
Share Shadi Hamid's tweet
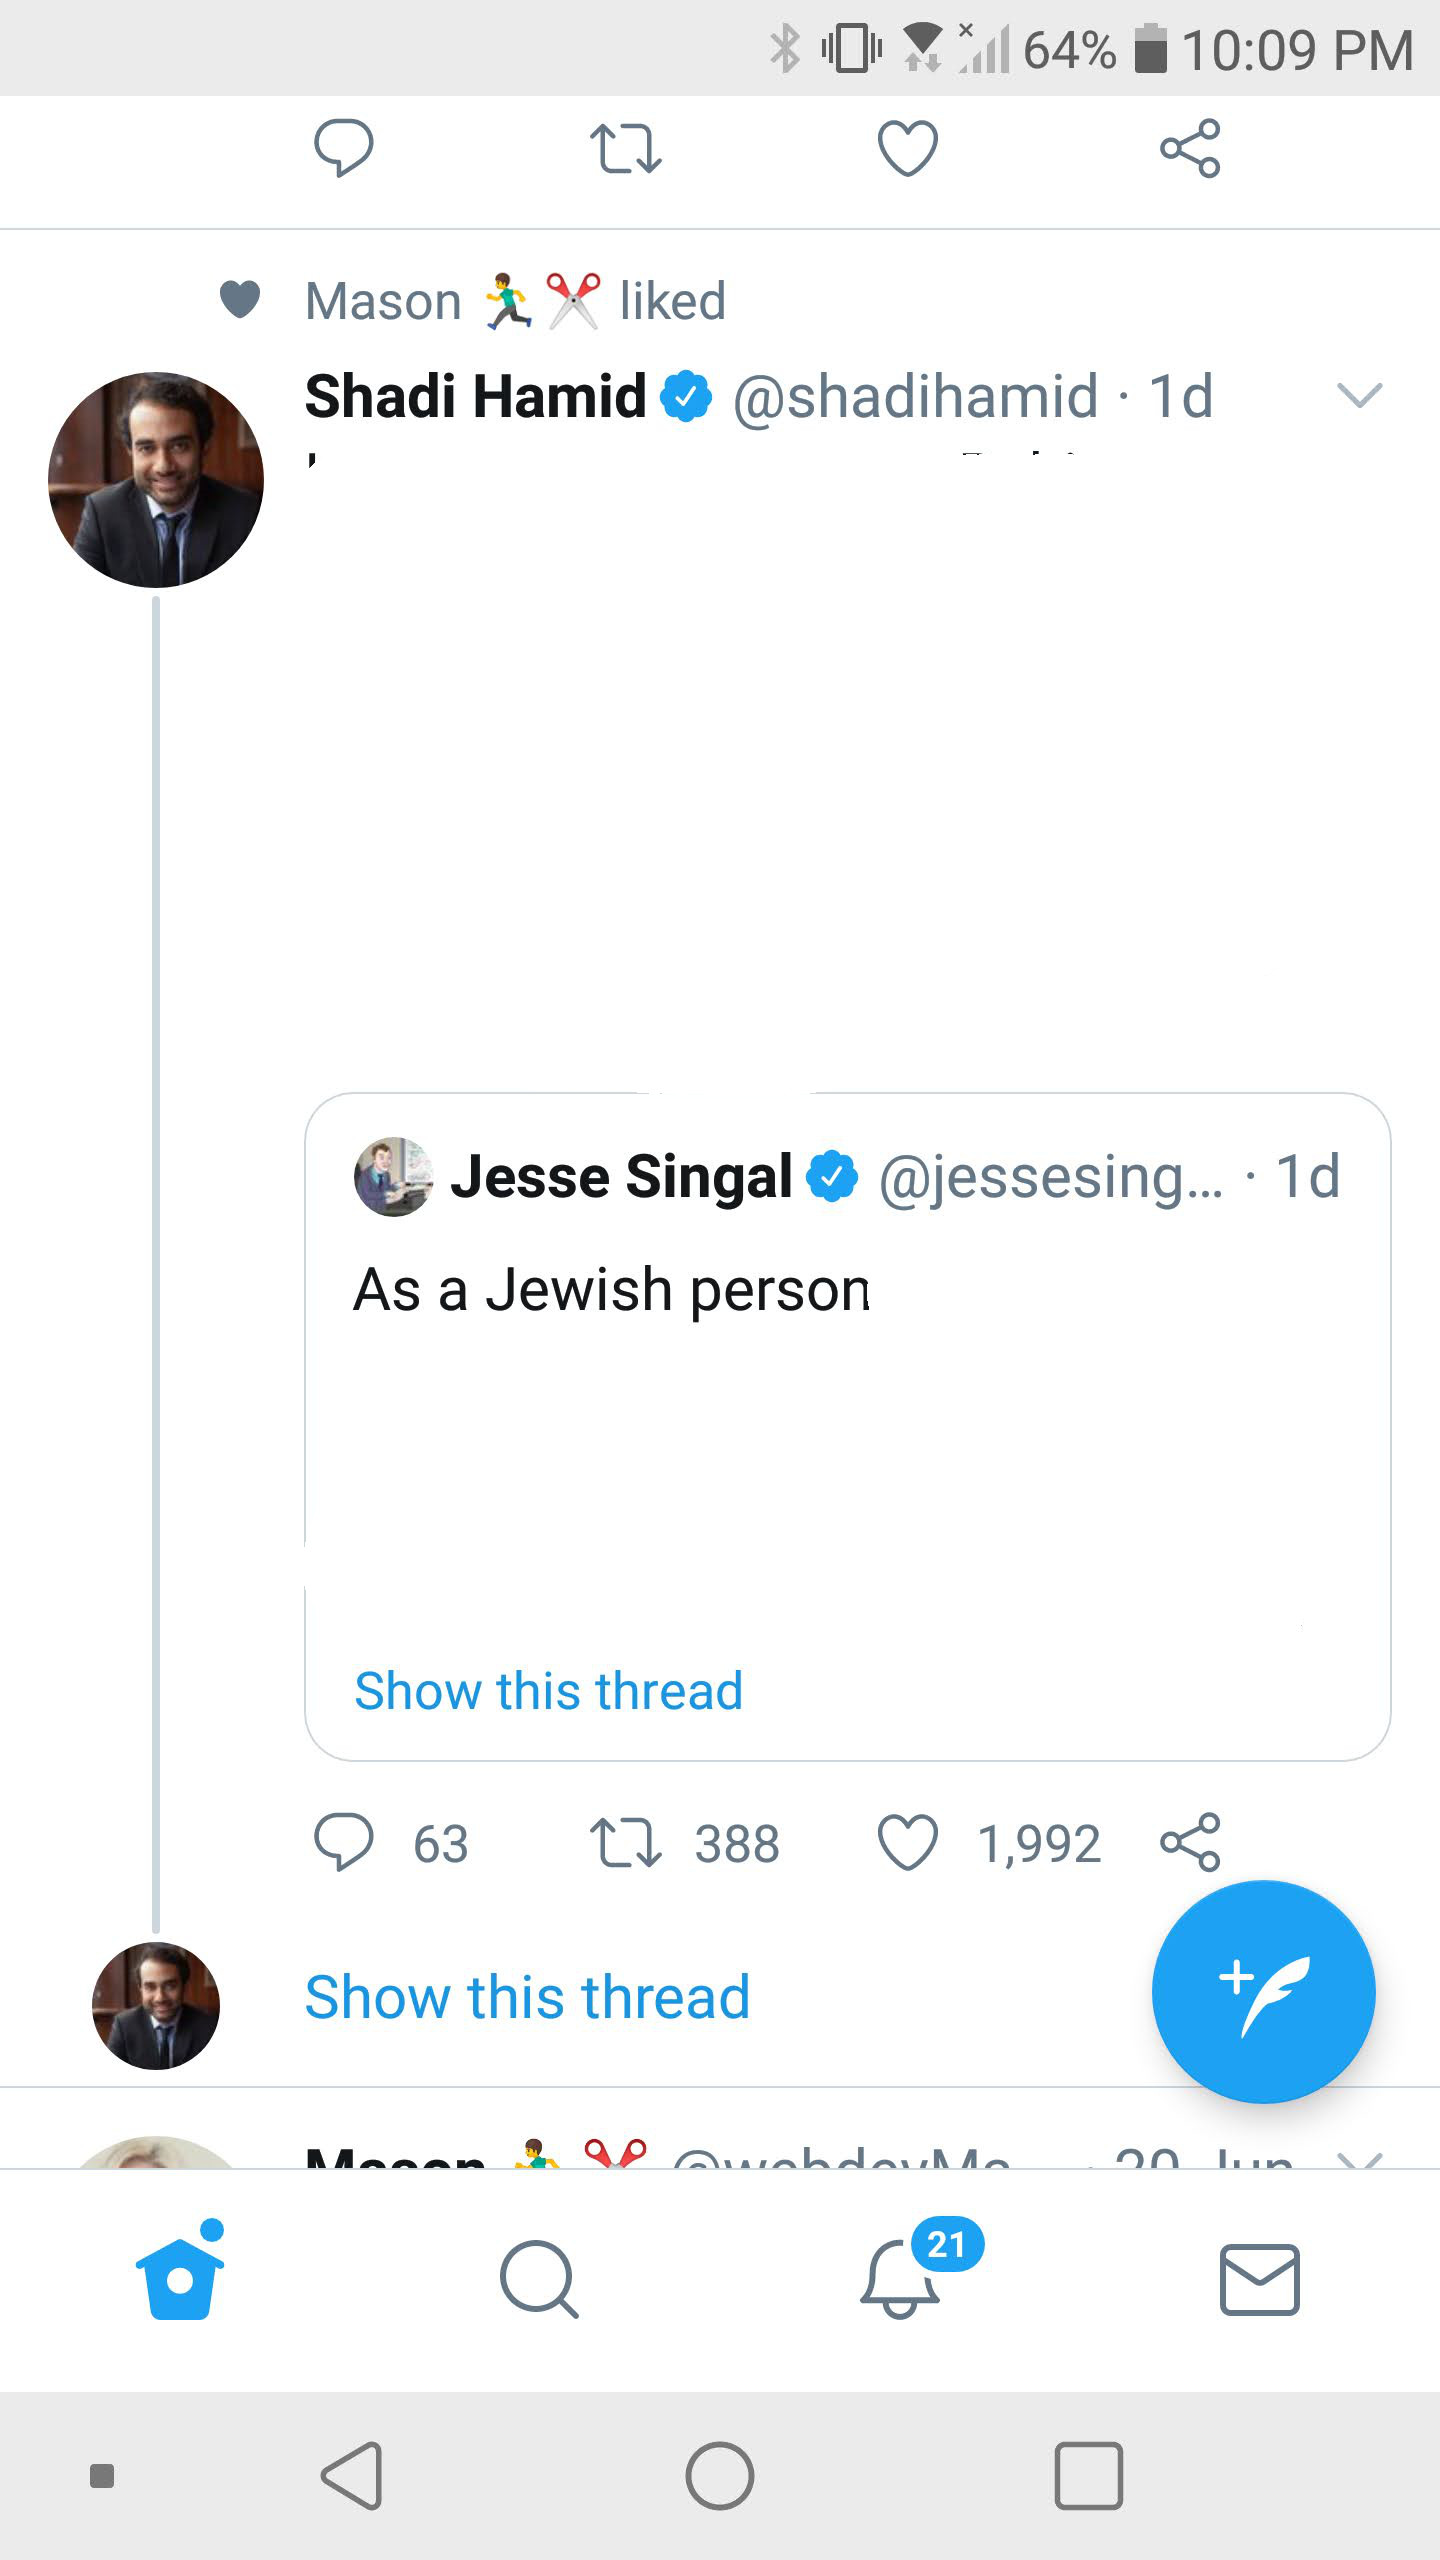click(x=1190, y=1842)
